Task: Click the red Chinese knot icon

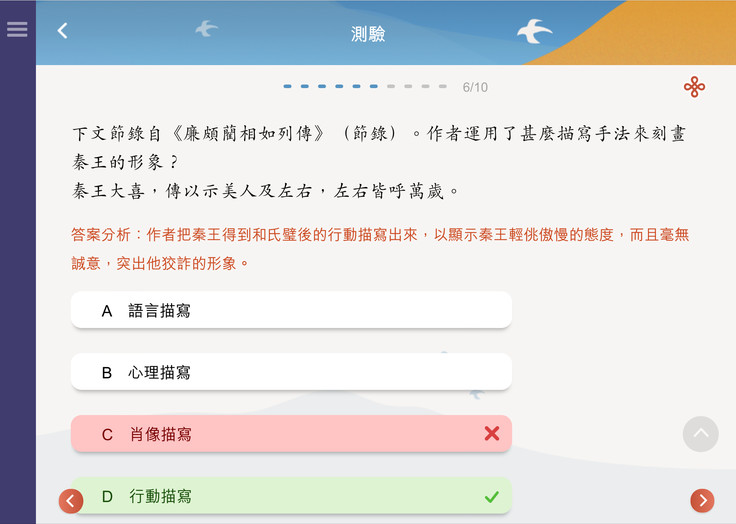Action: click(x=694, y=87)
